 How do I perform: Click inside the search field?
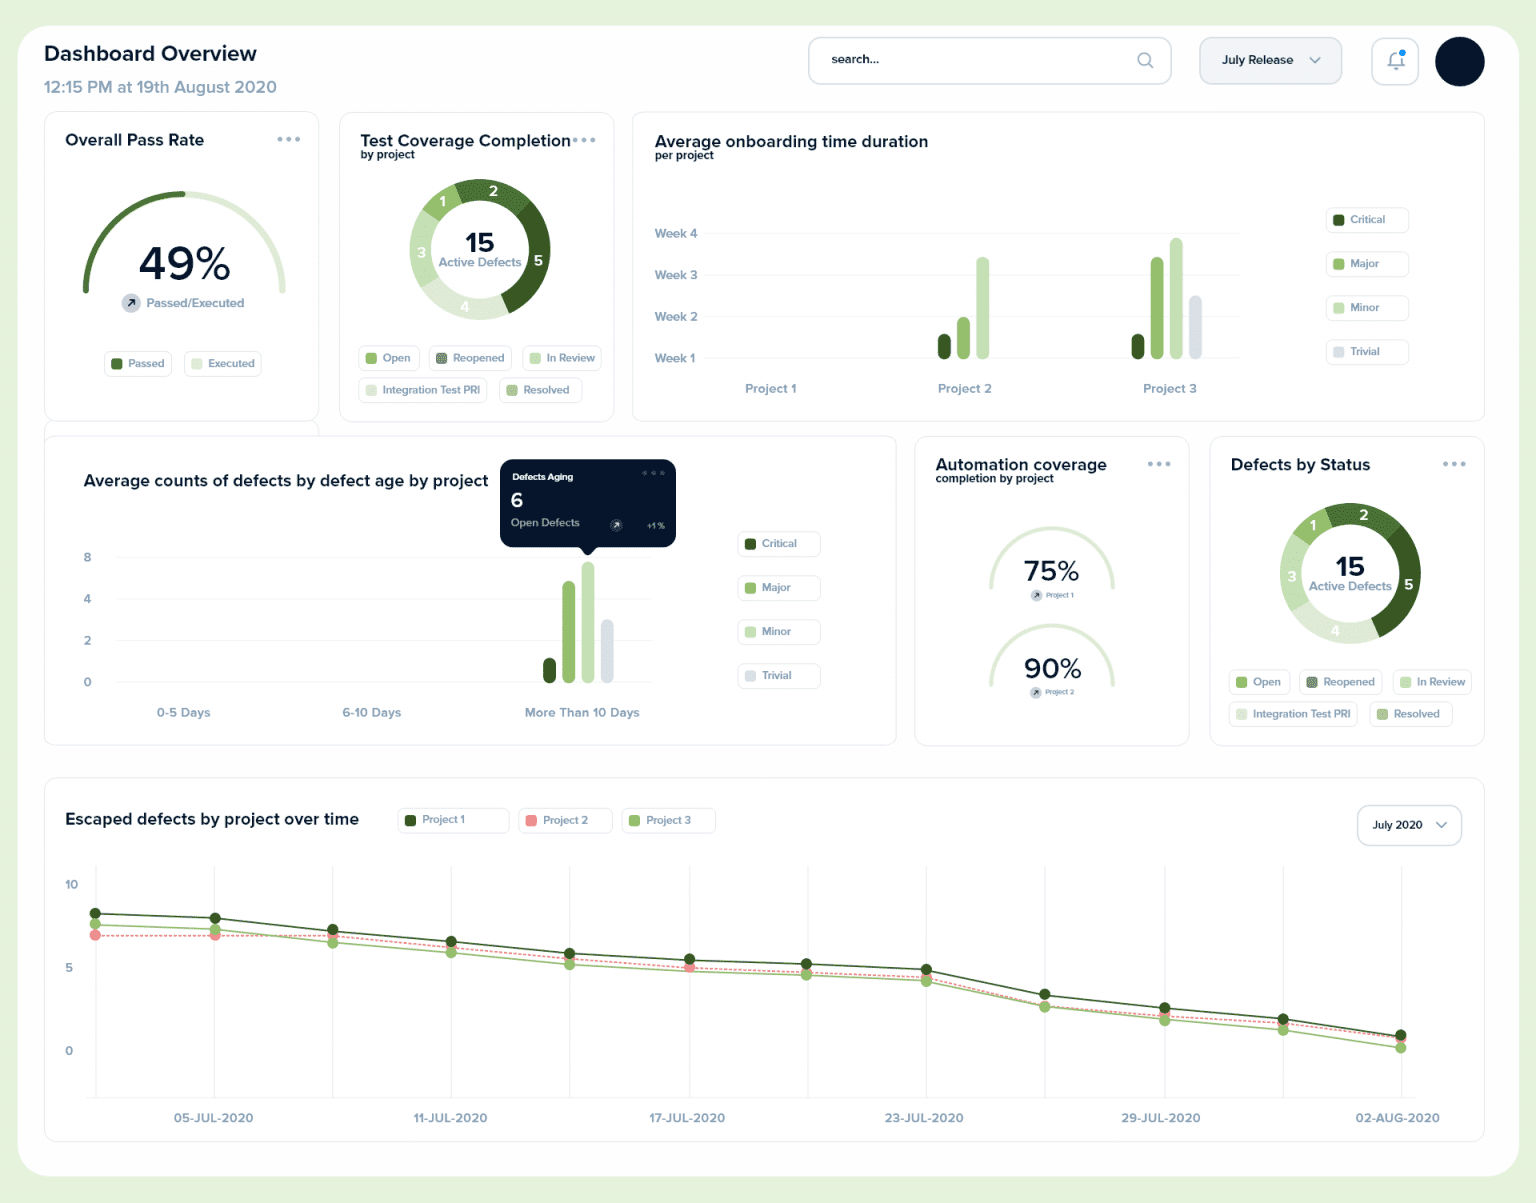(x=960, y=60)
